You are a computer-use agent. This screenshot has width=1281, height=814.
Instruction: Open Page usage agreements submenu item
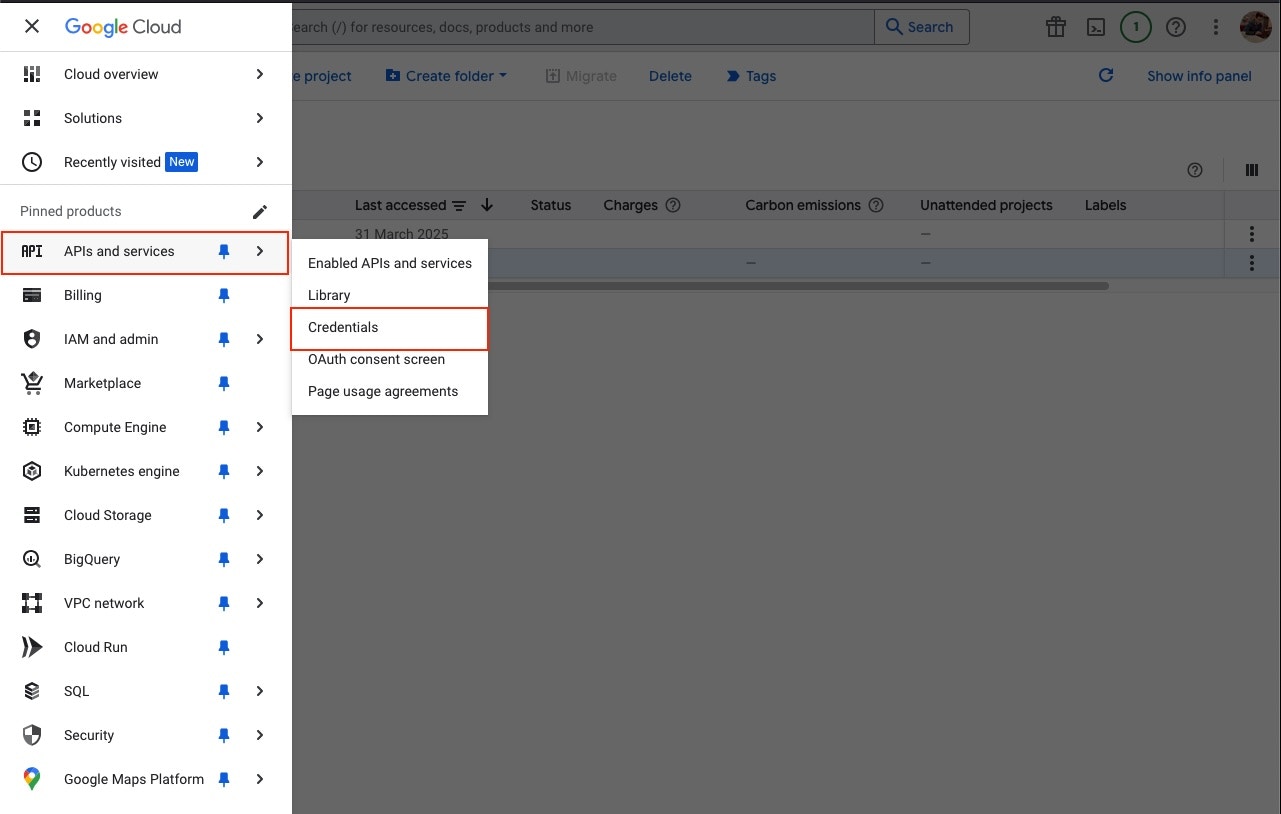click(389, 391)
